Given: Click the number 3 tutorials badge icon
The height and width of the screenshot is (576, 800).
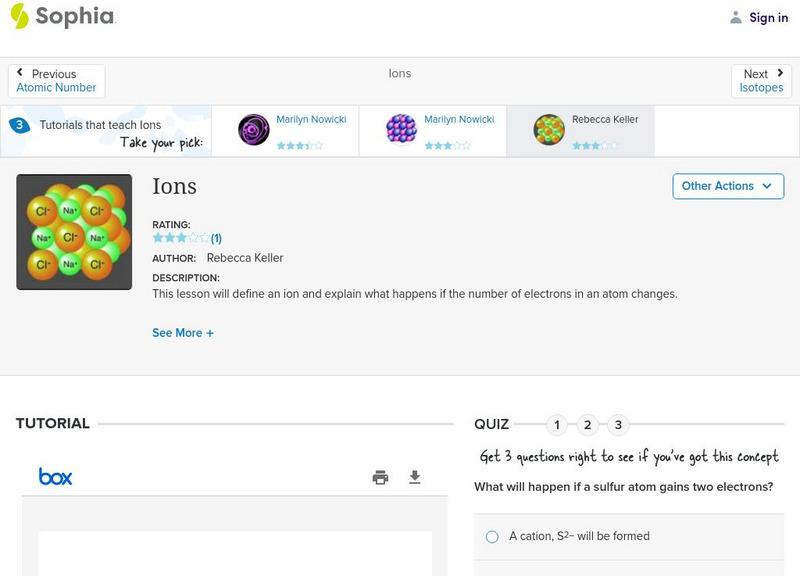Looking at the screenshot, I should [19, 125].
